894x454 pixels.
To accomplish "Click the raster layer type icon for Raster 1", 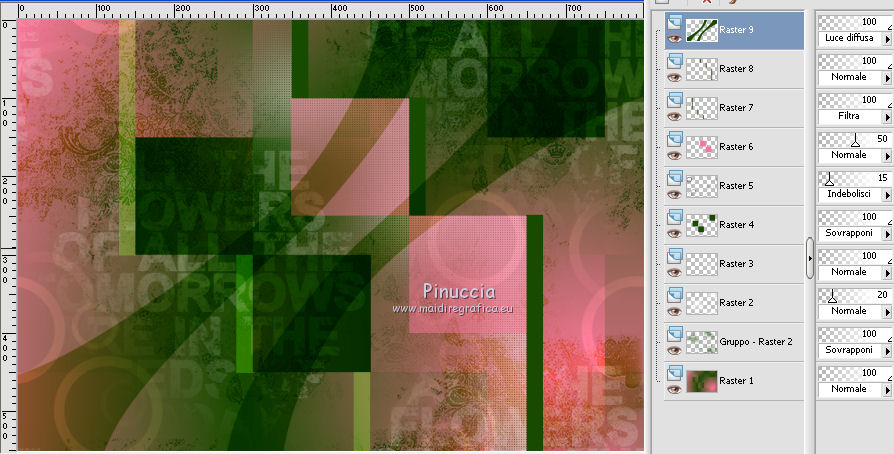I will (x=674, y=373).
